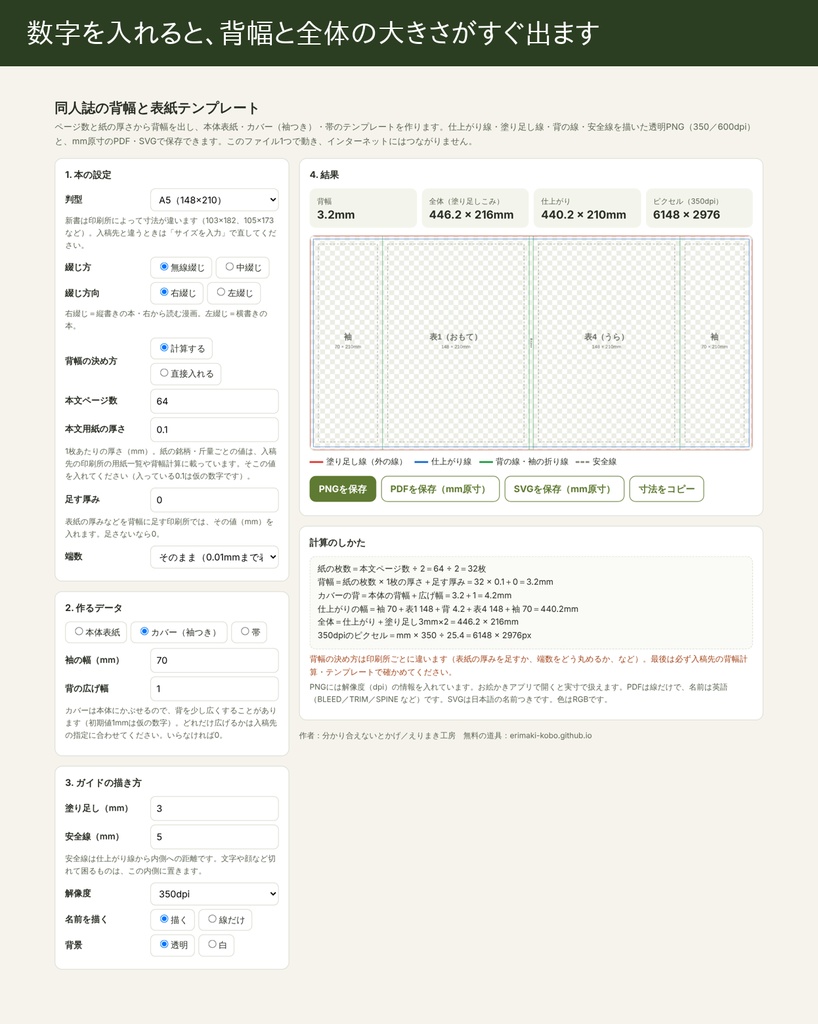Screen dimensions: 818x1024
Task: Click 背の線・袖の折り線 legend entry
Action: (524, 462)
